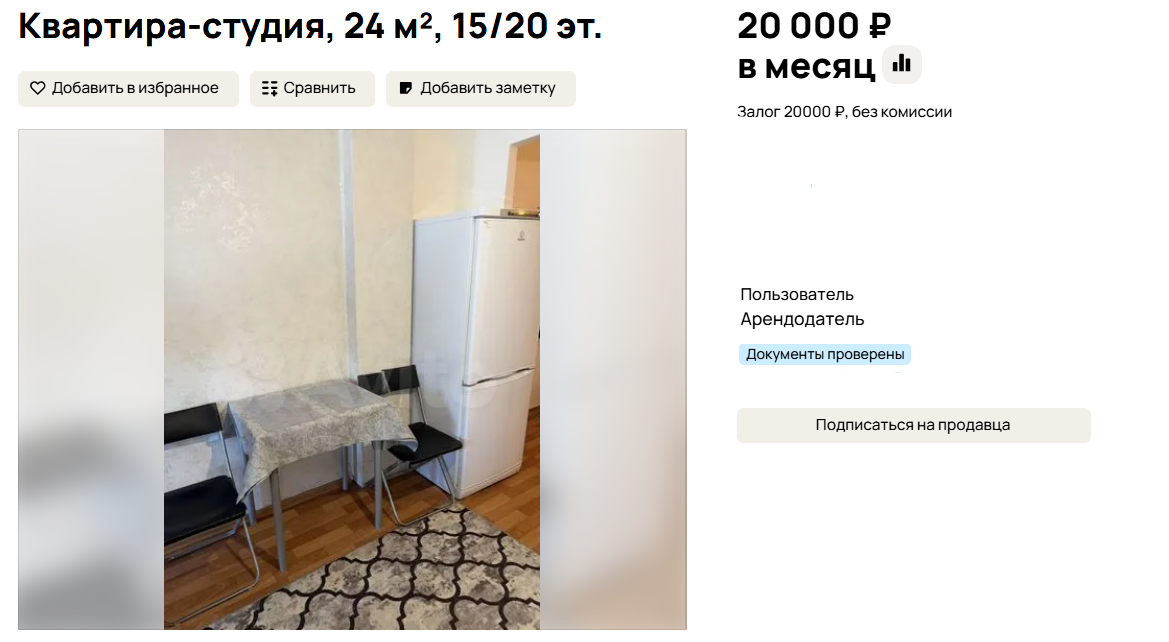Click Подписаться на продавца
The width and height of the screenshot is (1169, 642).
tap(913, 425)
